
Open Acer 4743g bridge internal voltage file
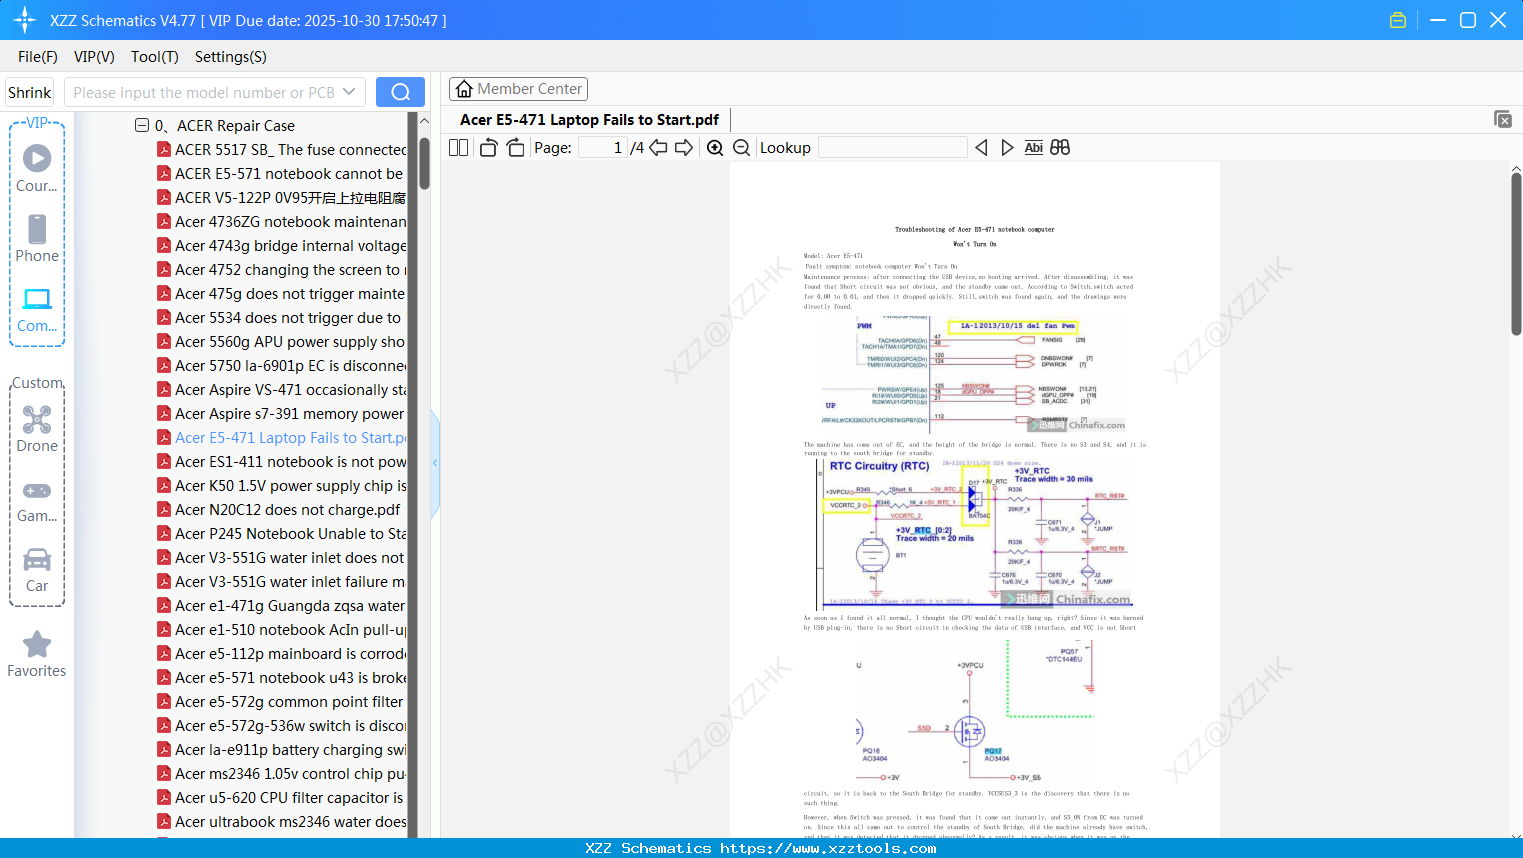[x=290, y=246]
